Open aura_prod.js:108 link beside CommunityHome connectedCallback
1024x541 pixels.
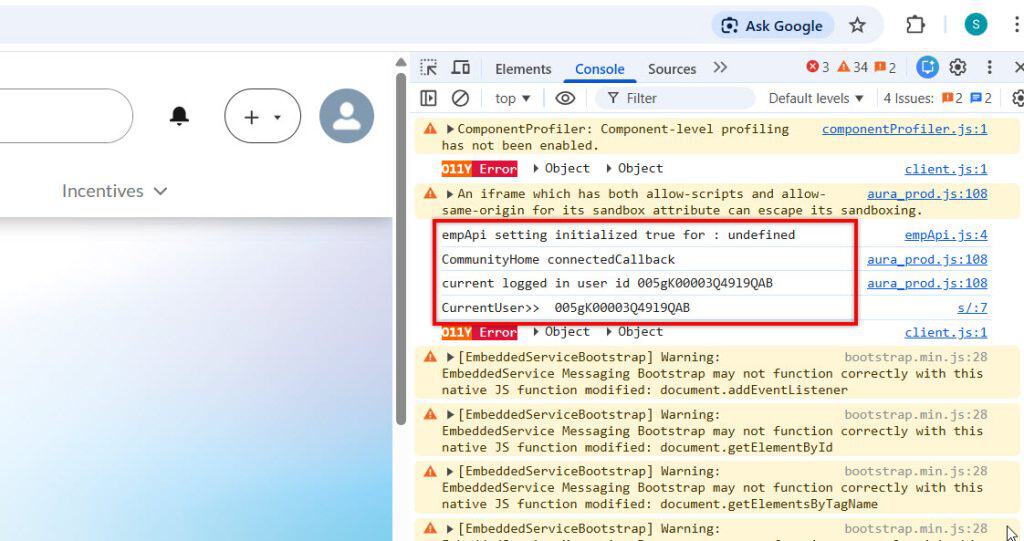click(x=927, y=259)
